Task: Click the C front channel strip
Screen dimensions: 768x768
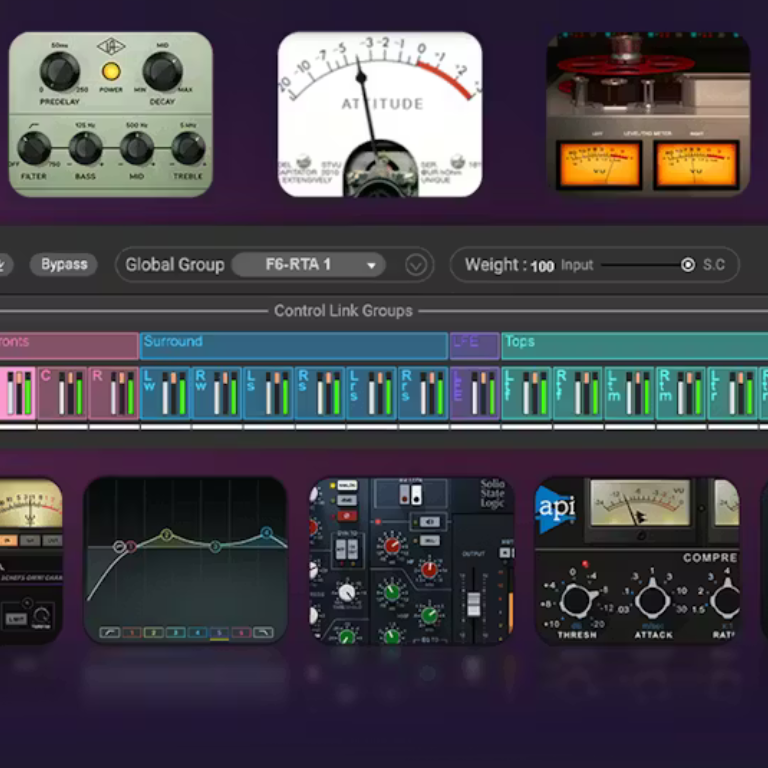Action: pos(61,392)
